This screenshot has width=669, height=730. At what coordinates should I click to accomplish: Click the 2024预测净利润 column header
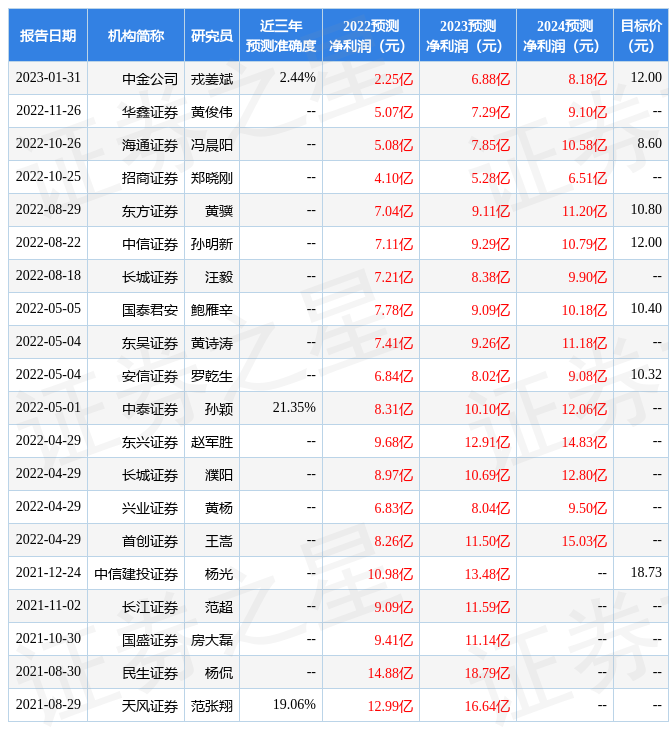[x=565, y=35]
